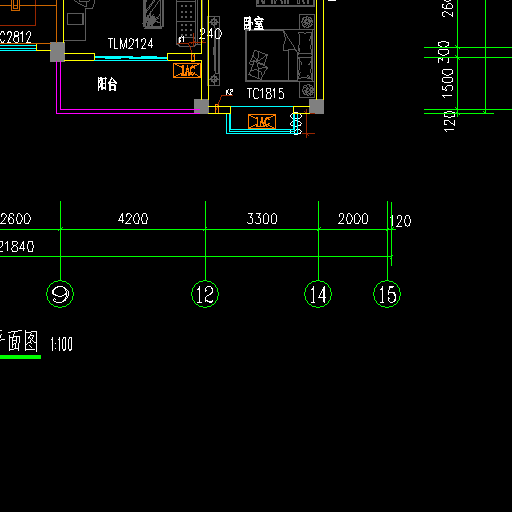Pick the magenta balcony railing line
Image resolution: width=512 pixels, height=512 pixels.
pos(128,111)
